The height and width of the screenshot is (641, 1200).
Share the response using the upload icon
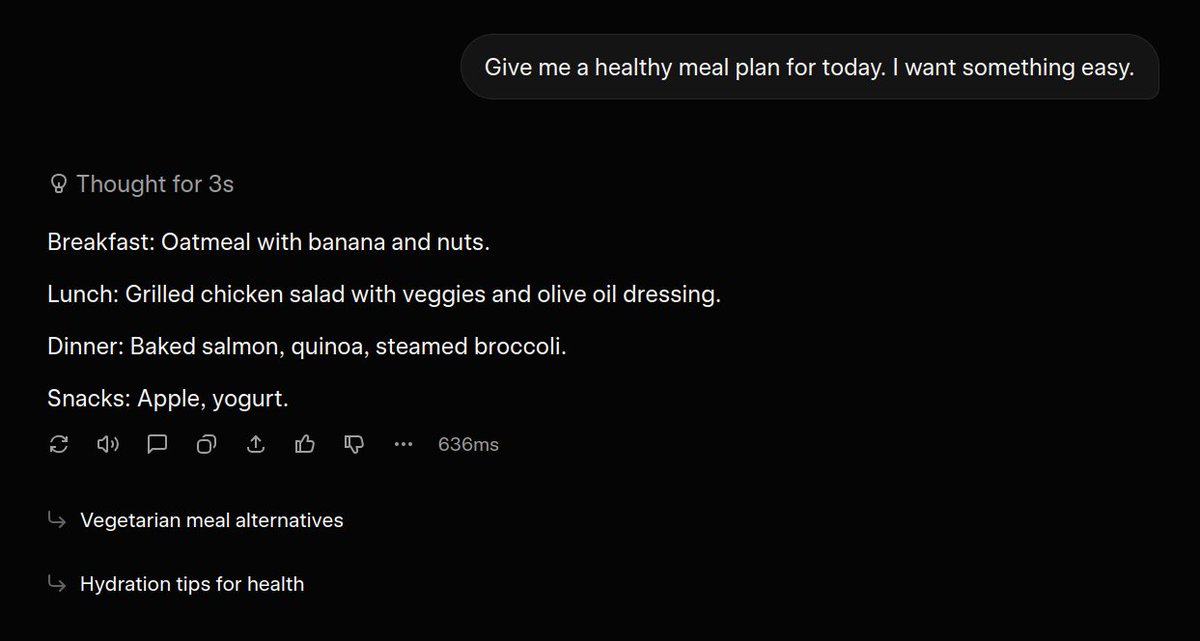255,444
